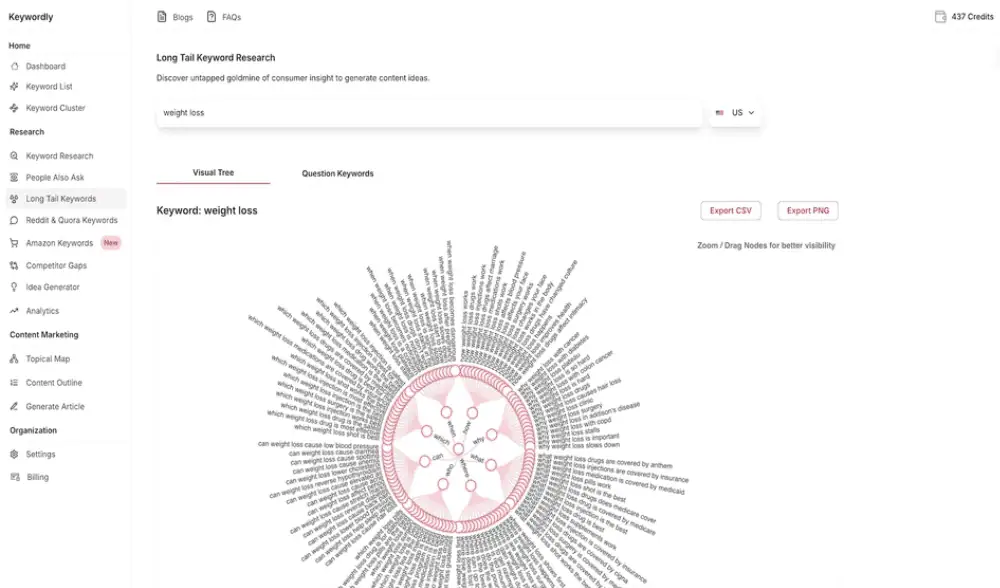Click the Competitor Gaps icon

(14, 266)
